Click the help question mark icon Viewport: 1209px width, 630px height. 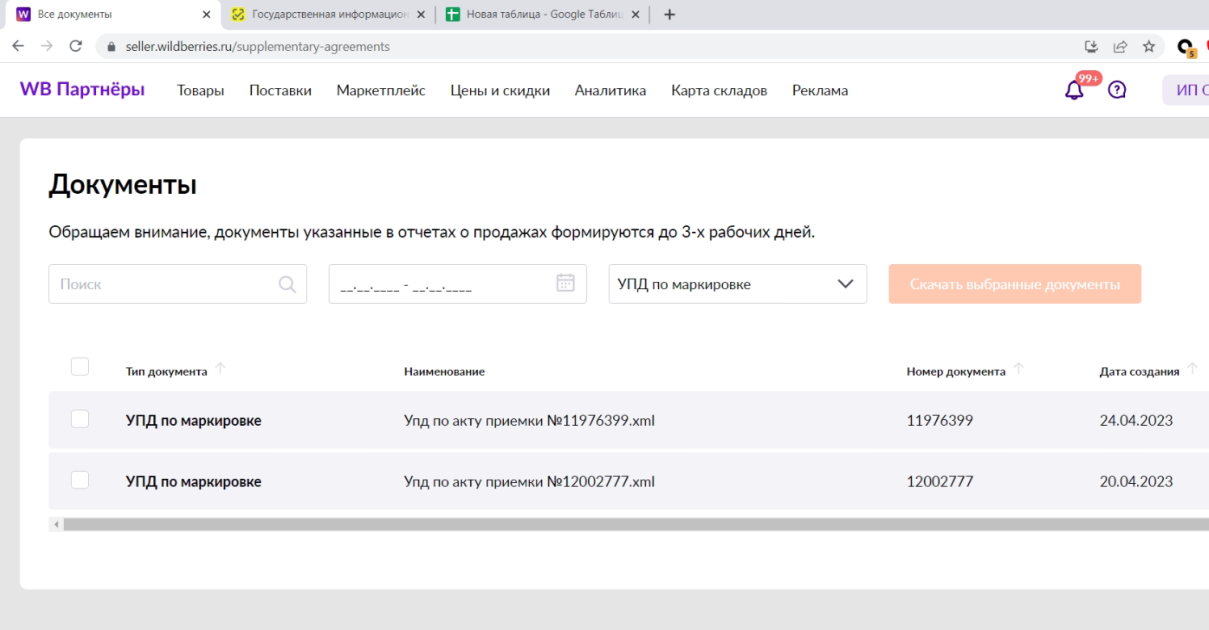click(x=1118, y=90)
